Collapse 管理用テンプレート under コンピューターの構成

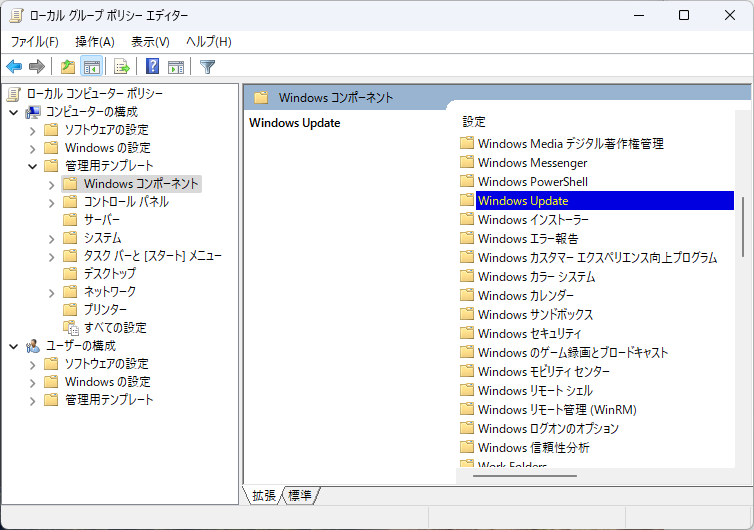(32, 166)
